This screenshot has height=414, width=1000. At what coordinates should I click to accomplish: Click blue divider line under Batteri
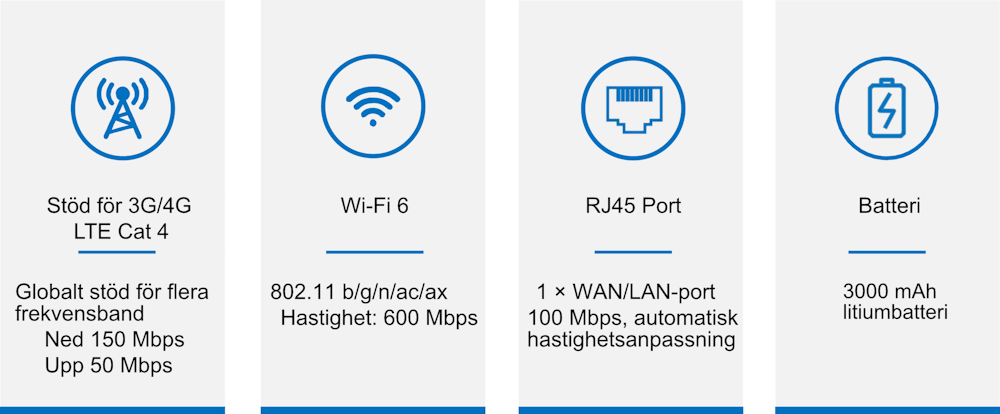click(x=886, y=252)
